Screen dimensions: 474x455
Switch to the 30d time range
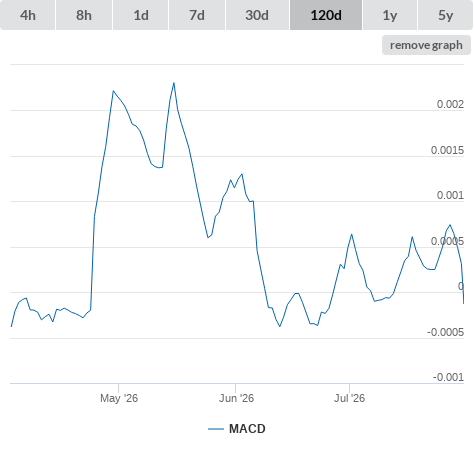click(x=257, y=15)
